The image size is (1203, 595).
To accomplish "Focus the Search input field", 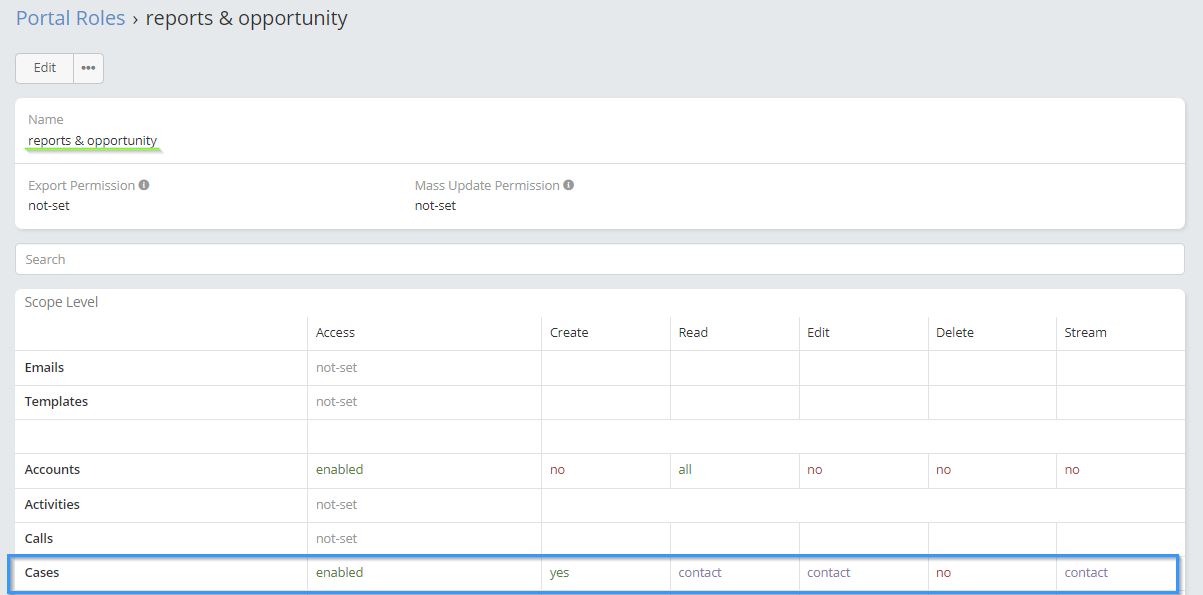I will click(x=600, y=259).
